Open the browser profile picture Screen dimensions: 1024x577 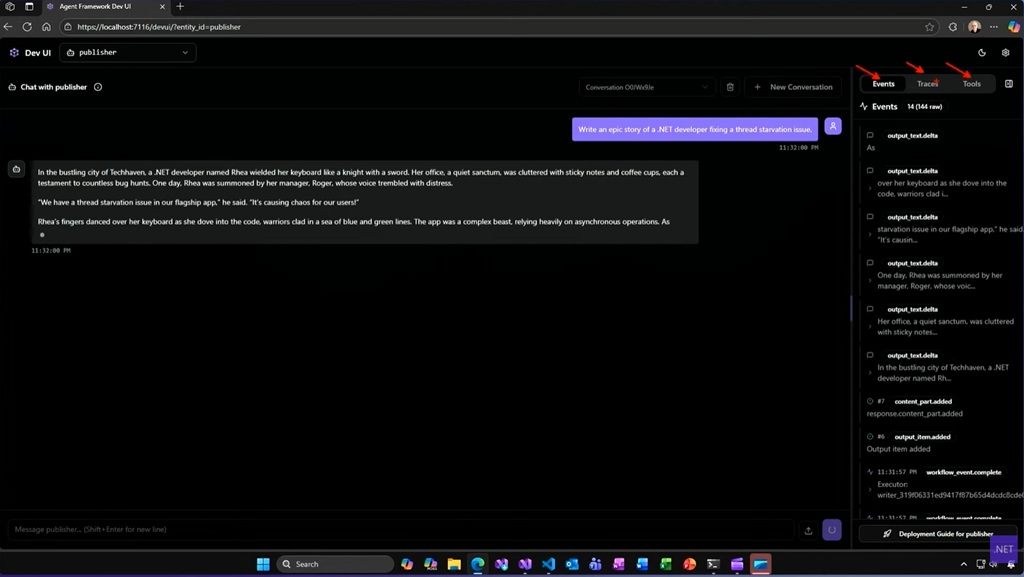click(x=974, y=27)
